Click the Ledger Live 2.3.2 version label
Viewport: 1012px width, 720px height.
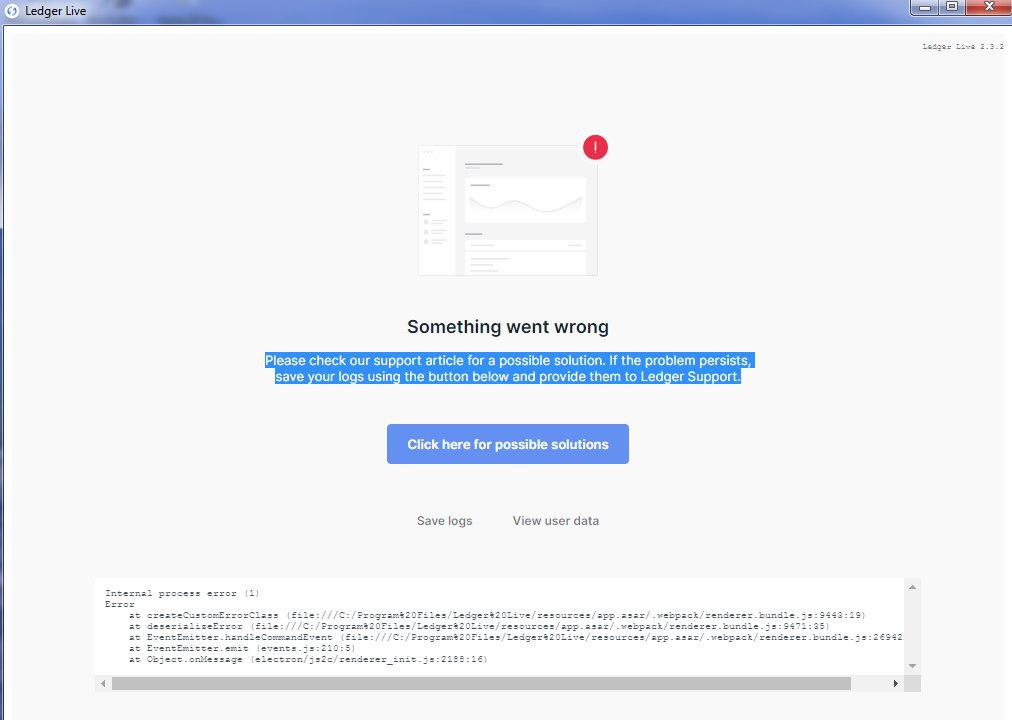[x=963, y=46]
